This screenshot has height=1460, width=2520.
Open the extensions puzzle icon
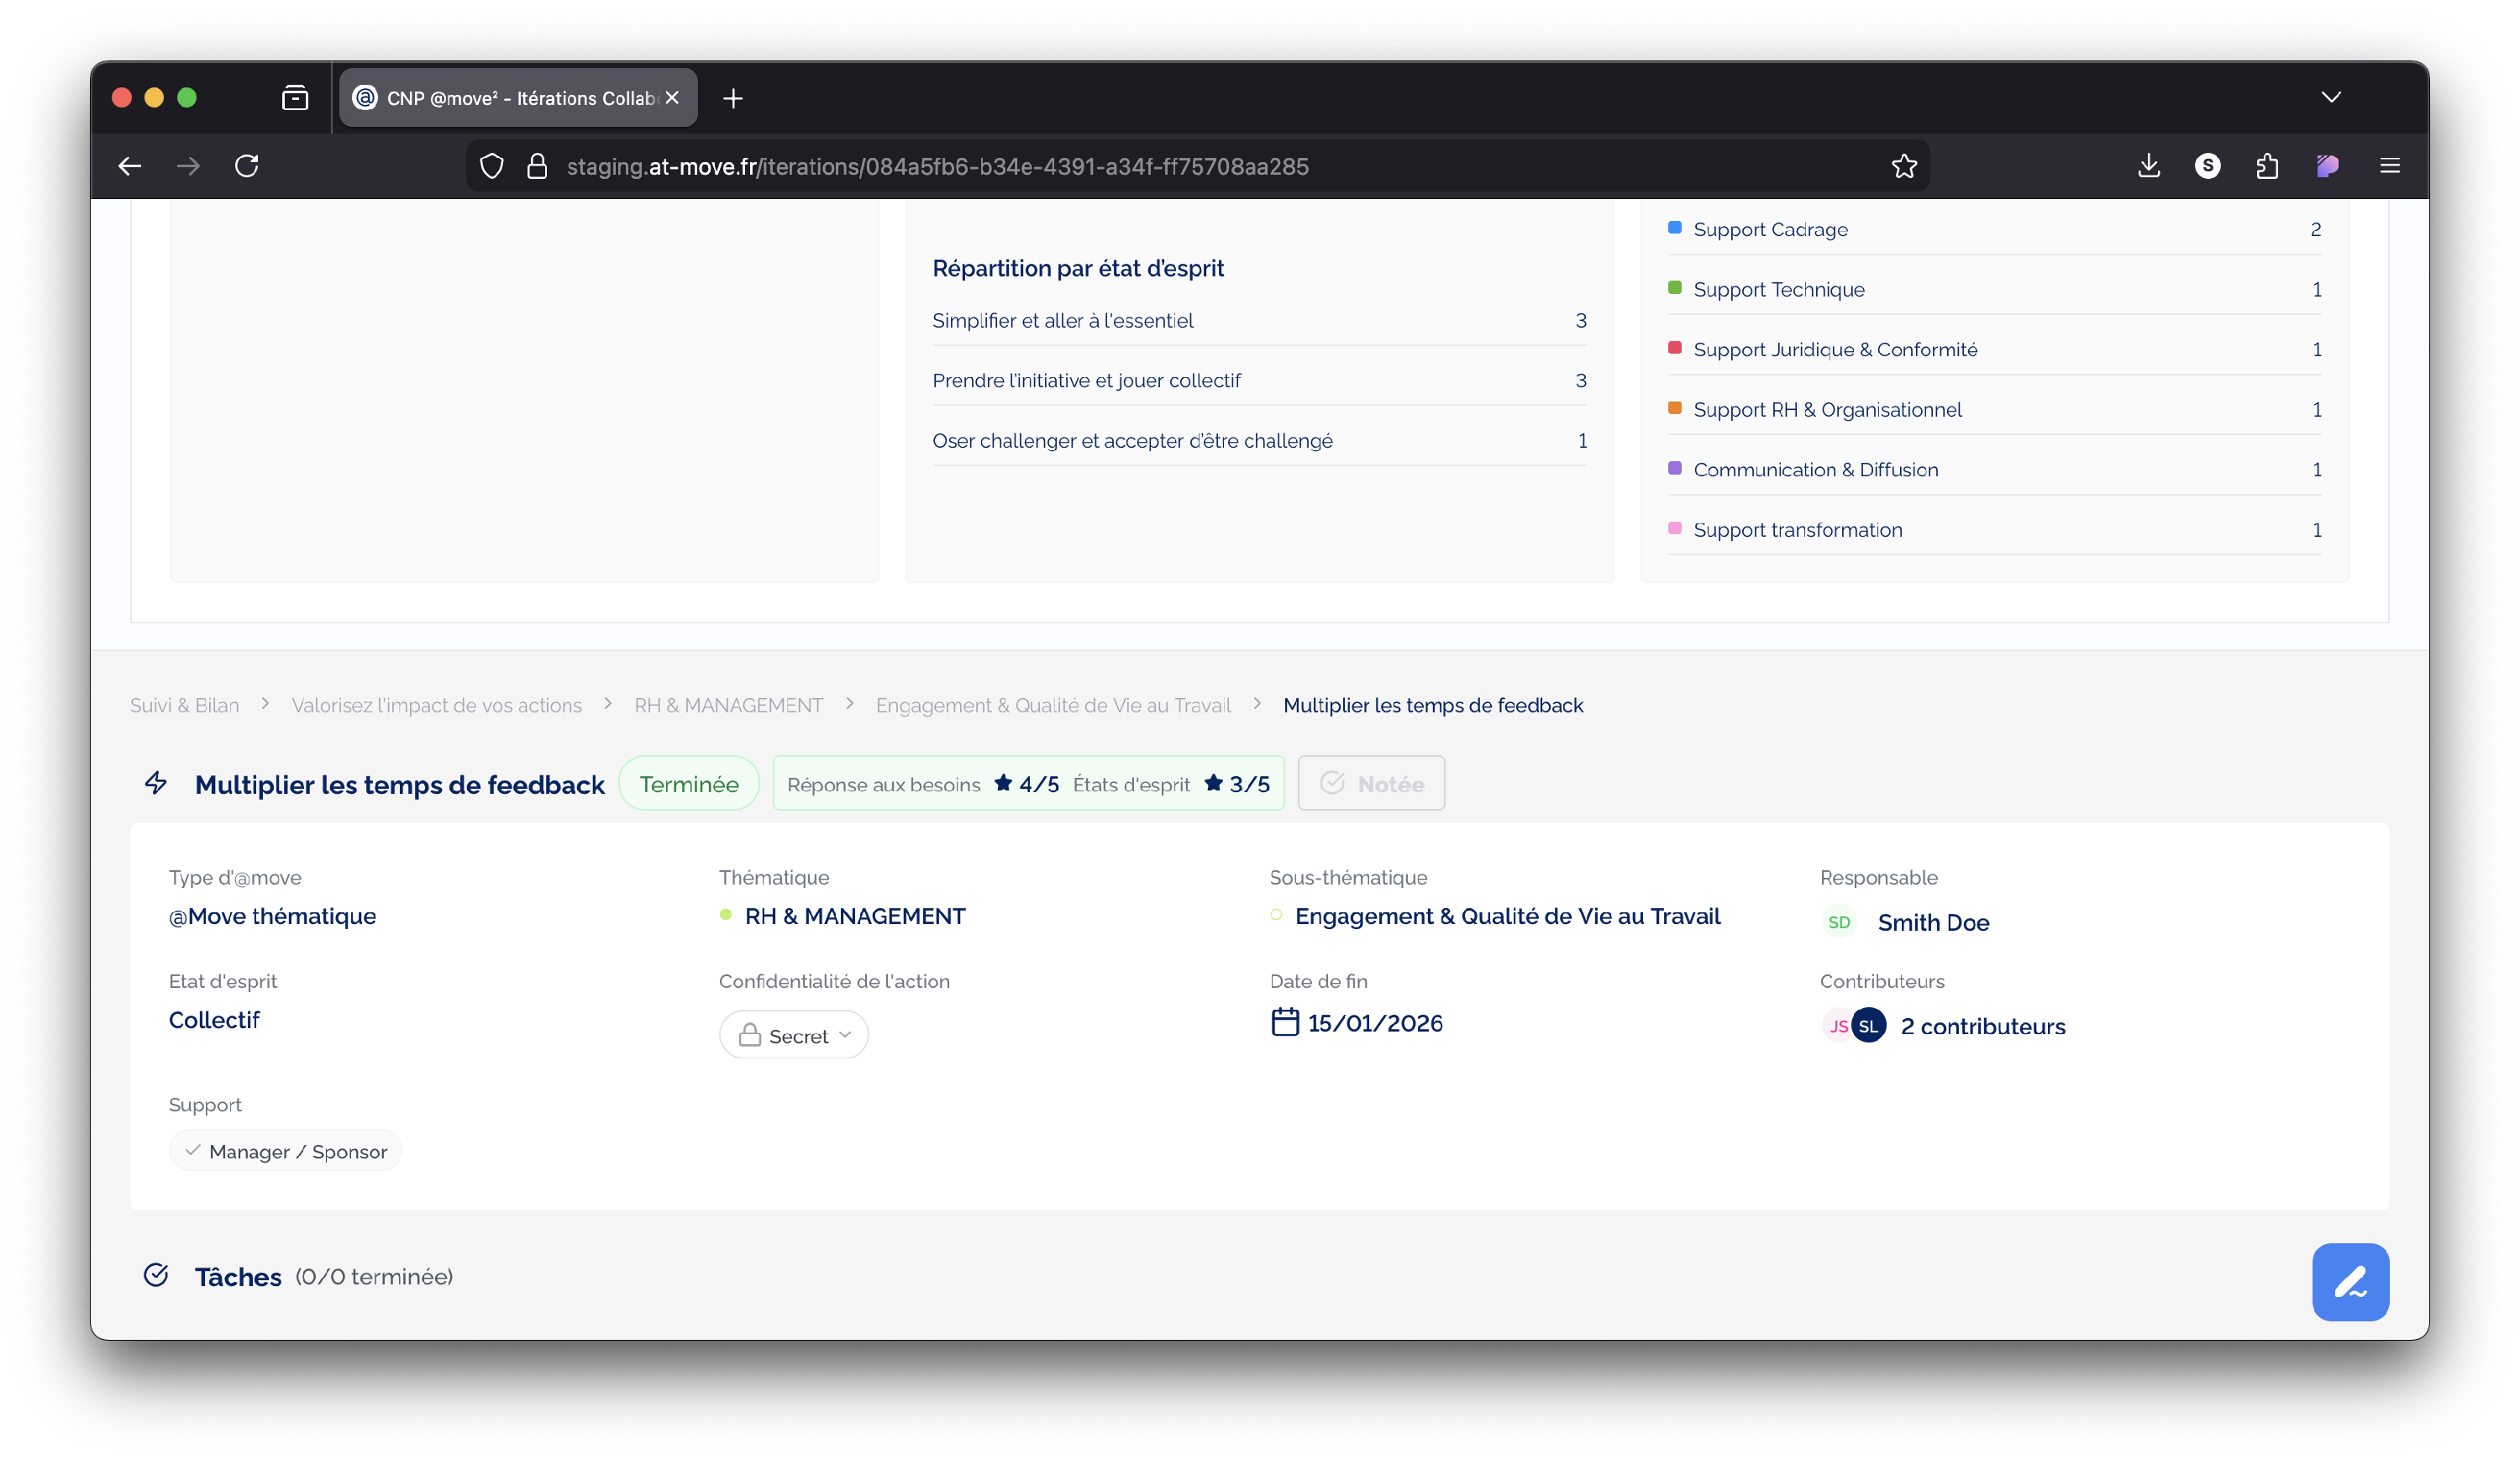click(x=2266, y=166)
